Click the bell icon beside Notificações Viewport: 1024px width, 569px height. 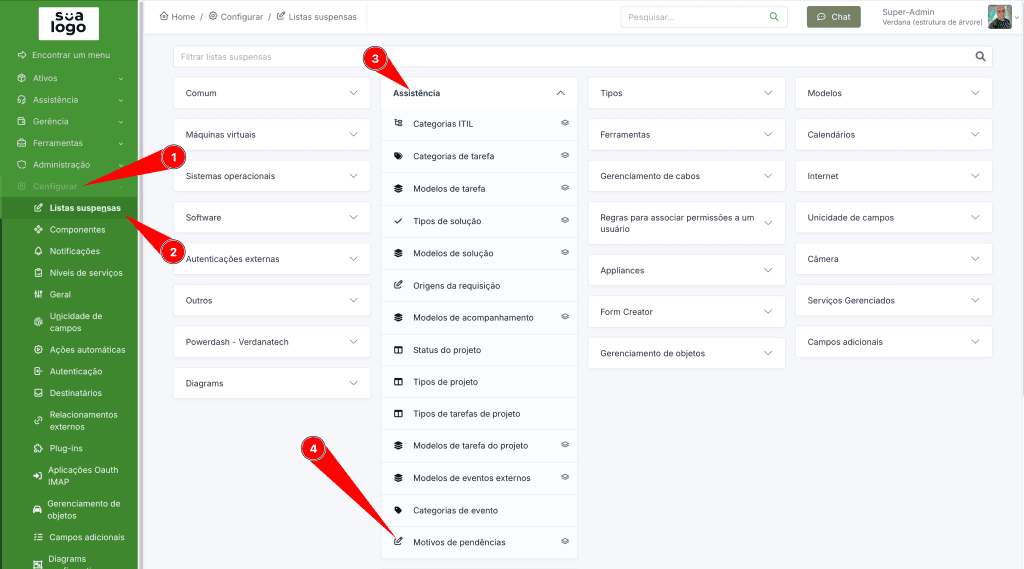[x=38, y=251]
